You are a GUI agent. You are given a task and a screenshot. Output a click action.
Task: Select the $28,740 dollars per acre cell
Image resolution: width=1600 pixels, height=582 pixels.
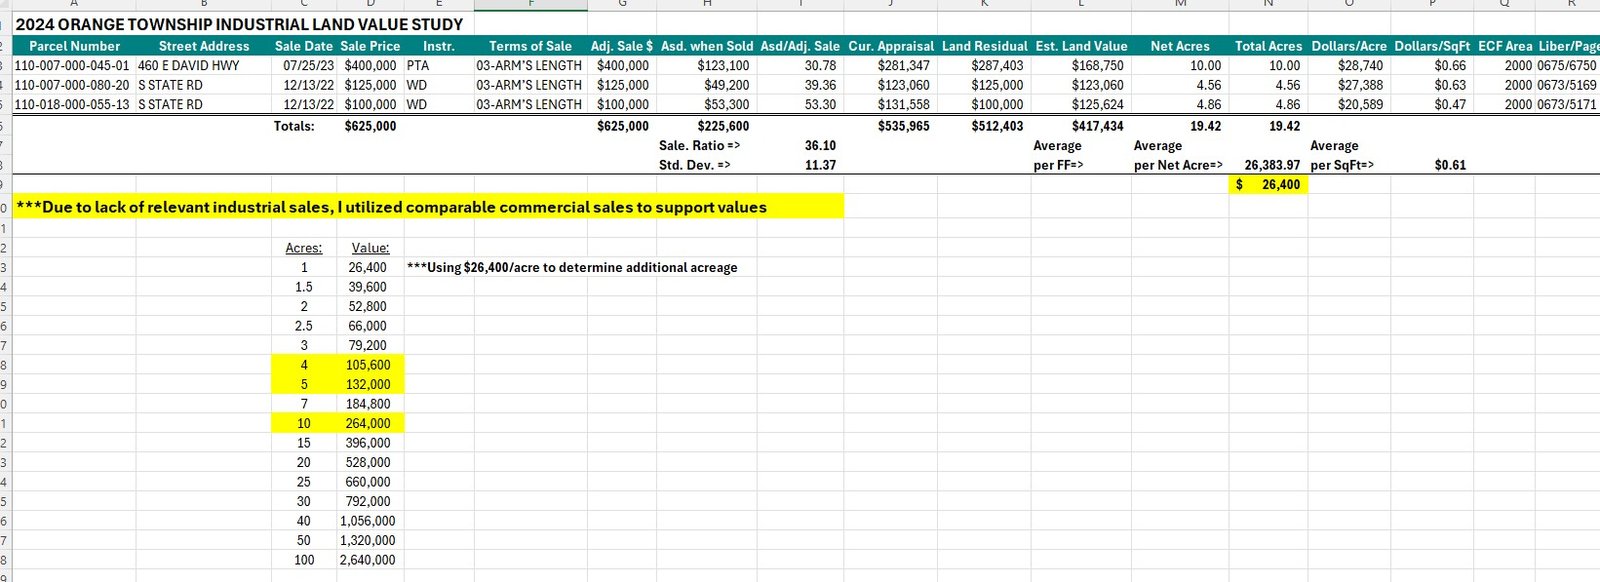[x=1360, y=65]
